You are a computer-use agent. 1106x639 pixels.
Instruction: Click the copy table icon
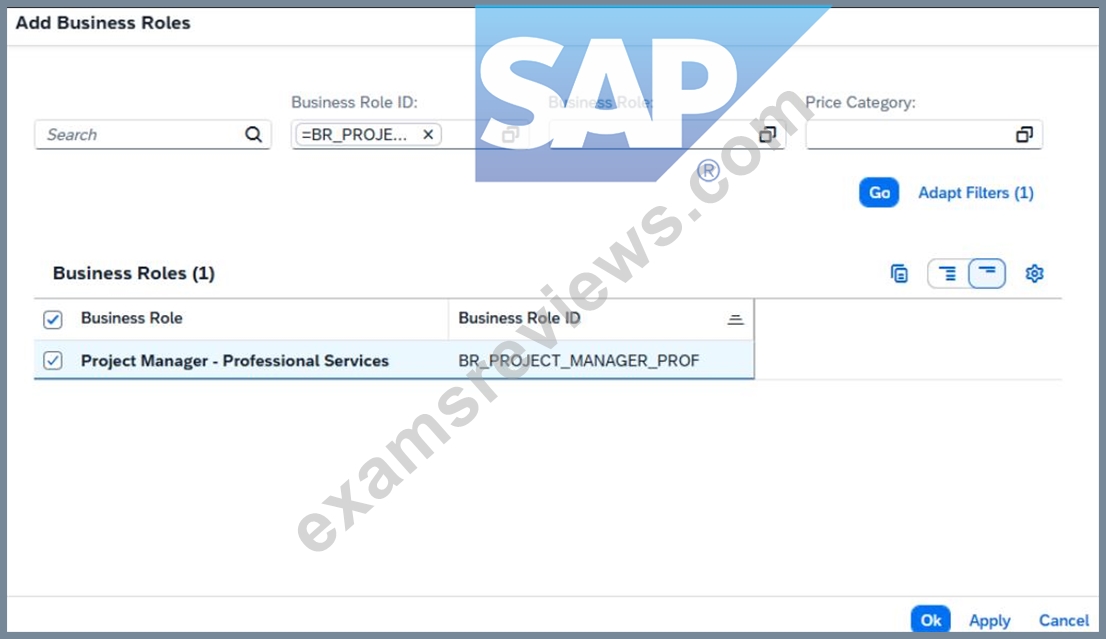click(x=899, y=274)
